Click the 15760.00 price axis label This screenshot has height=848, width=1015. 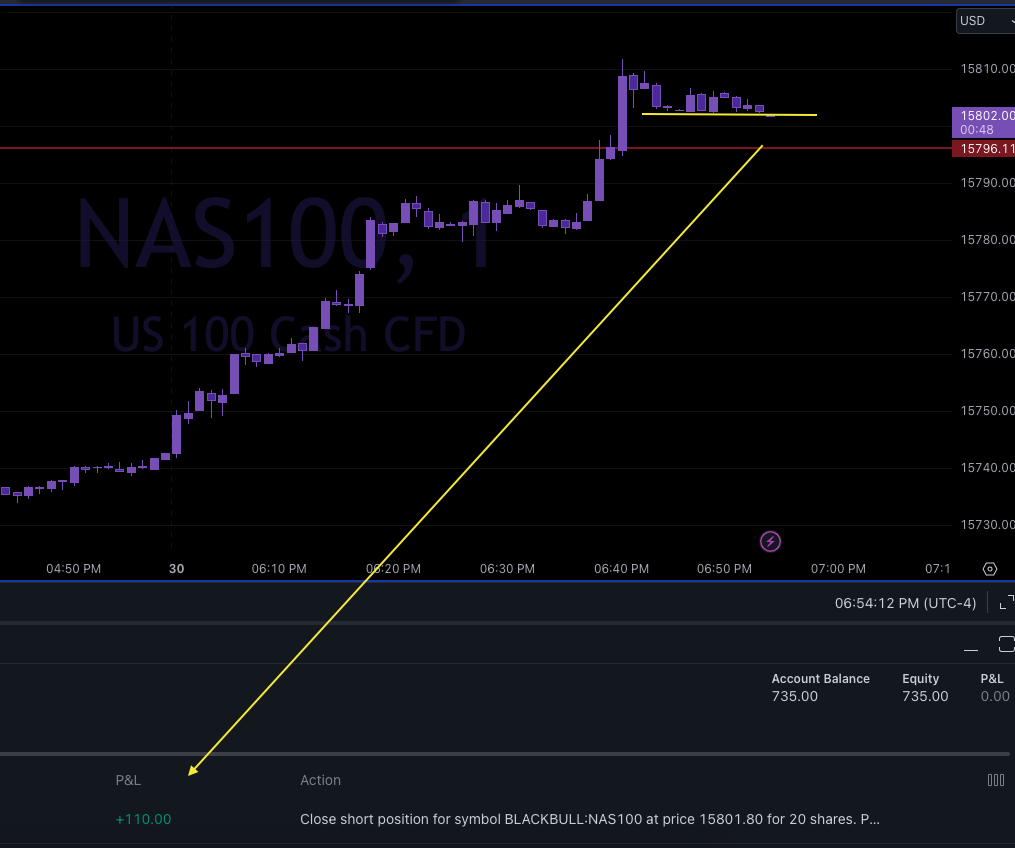(x=987, y=353)
